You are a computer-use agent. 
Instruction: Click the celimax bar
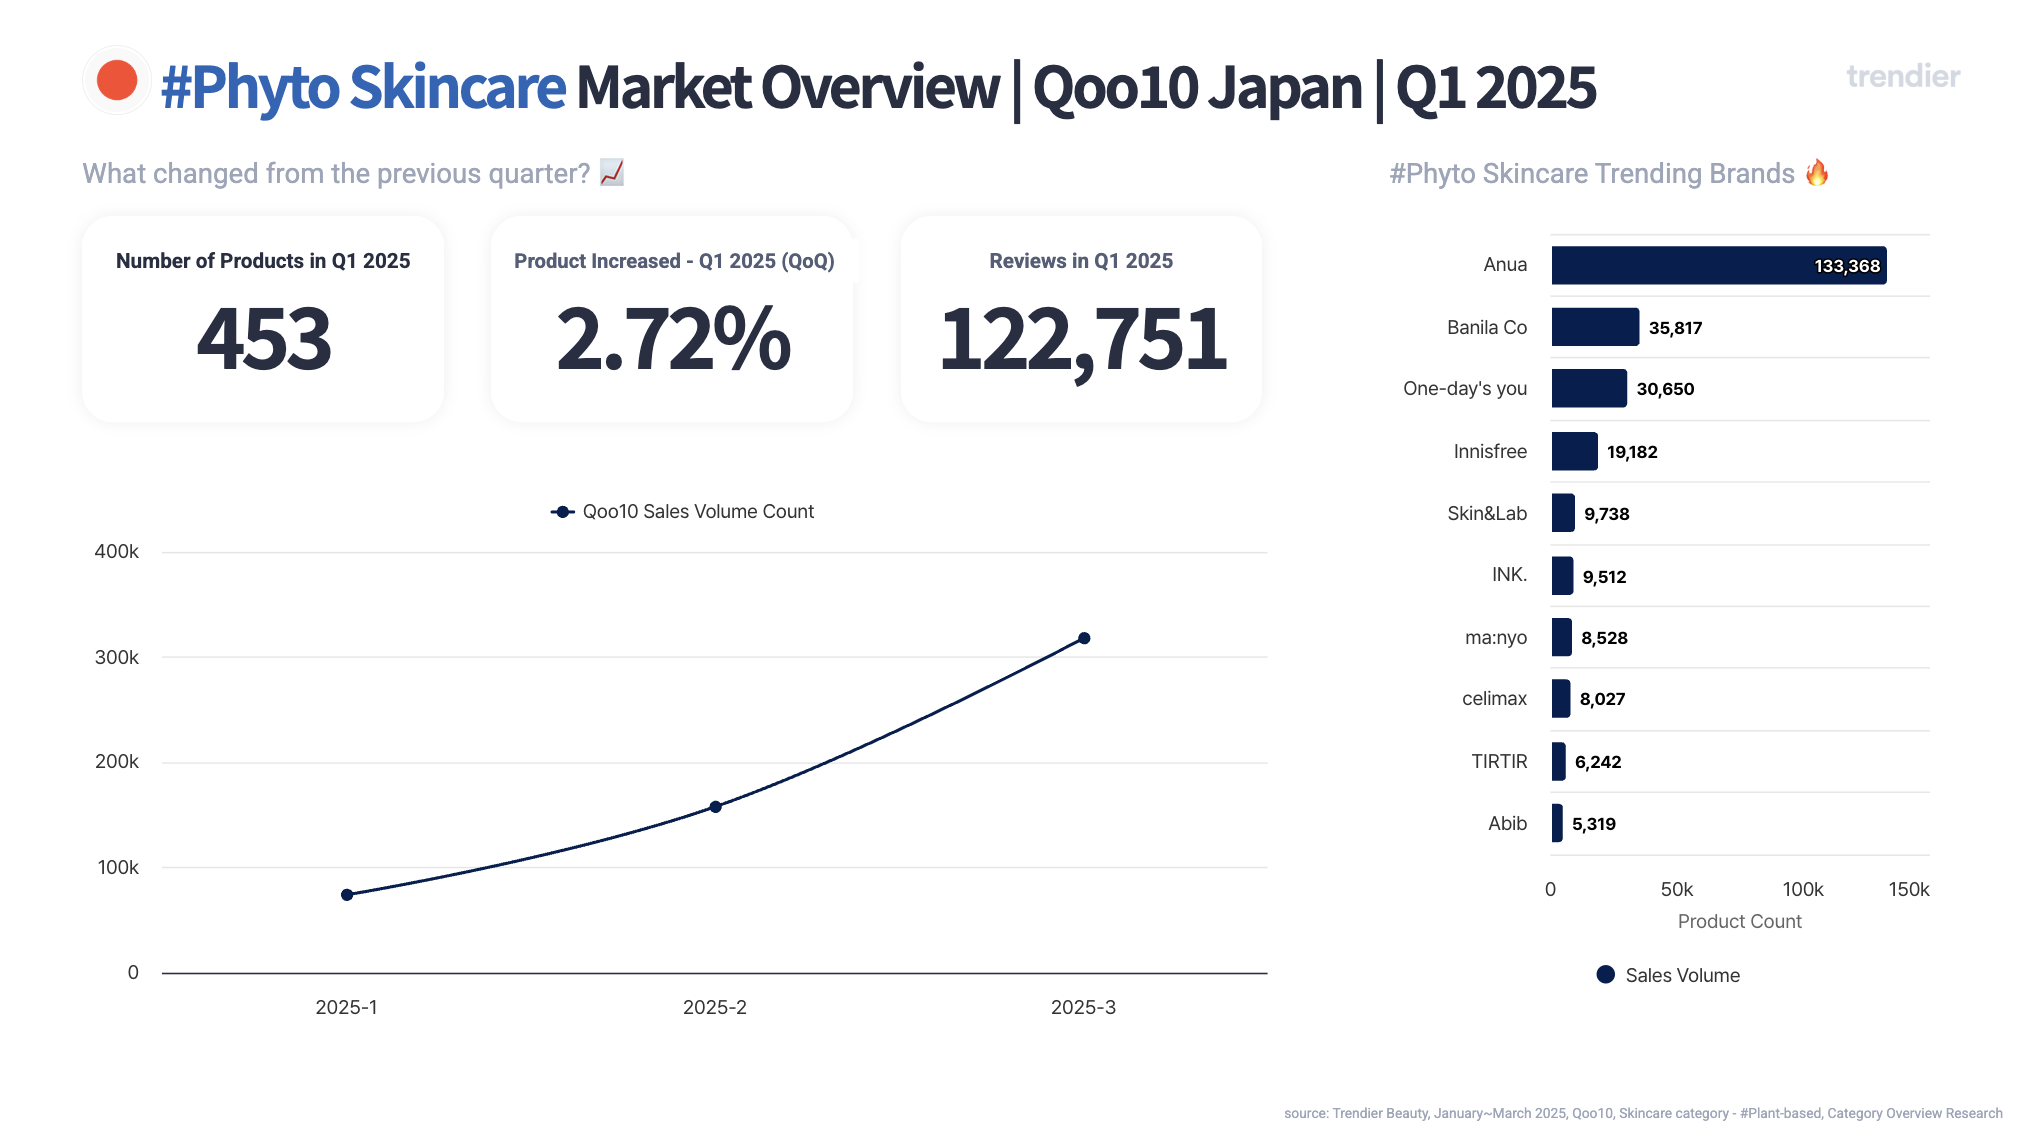click(x=1561, y=698)
